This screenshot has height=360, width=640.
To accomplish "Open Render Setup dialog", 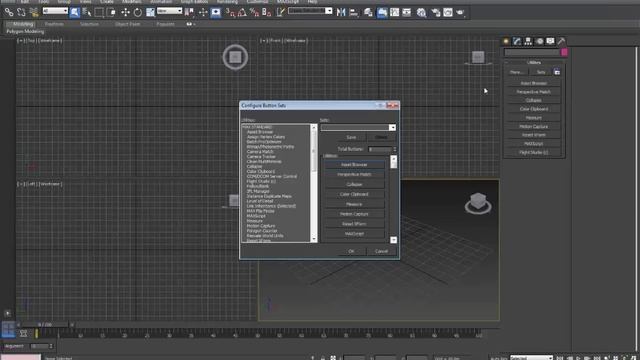I will coord(436,12).
